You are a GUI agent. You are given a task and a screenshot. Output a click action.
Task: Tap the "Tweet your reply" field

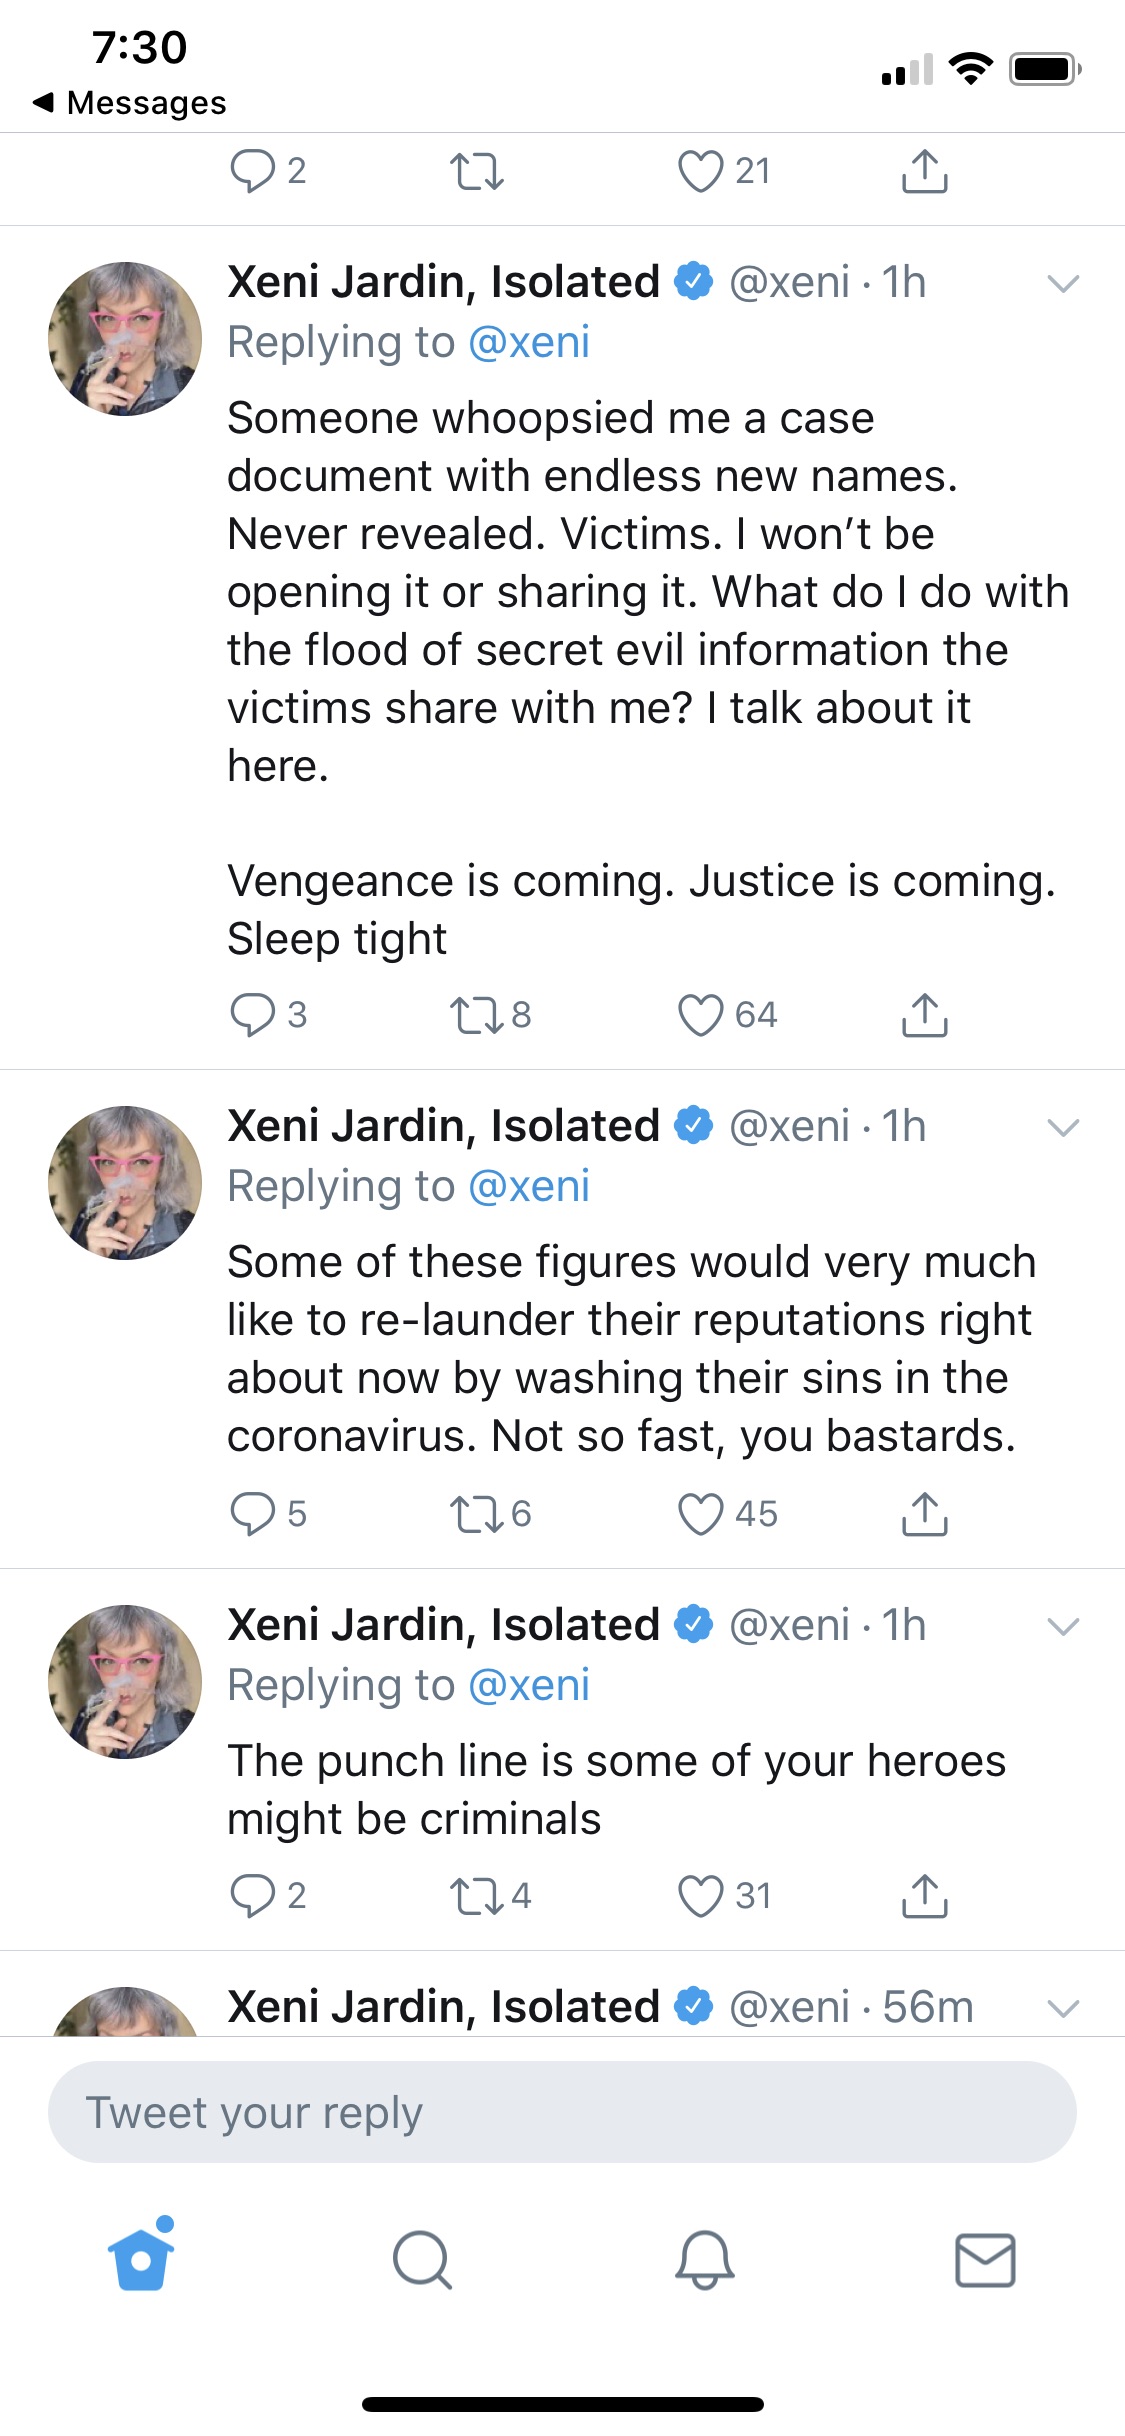coord(562,2112)
